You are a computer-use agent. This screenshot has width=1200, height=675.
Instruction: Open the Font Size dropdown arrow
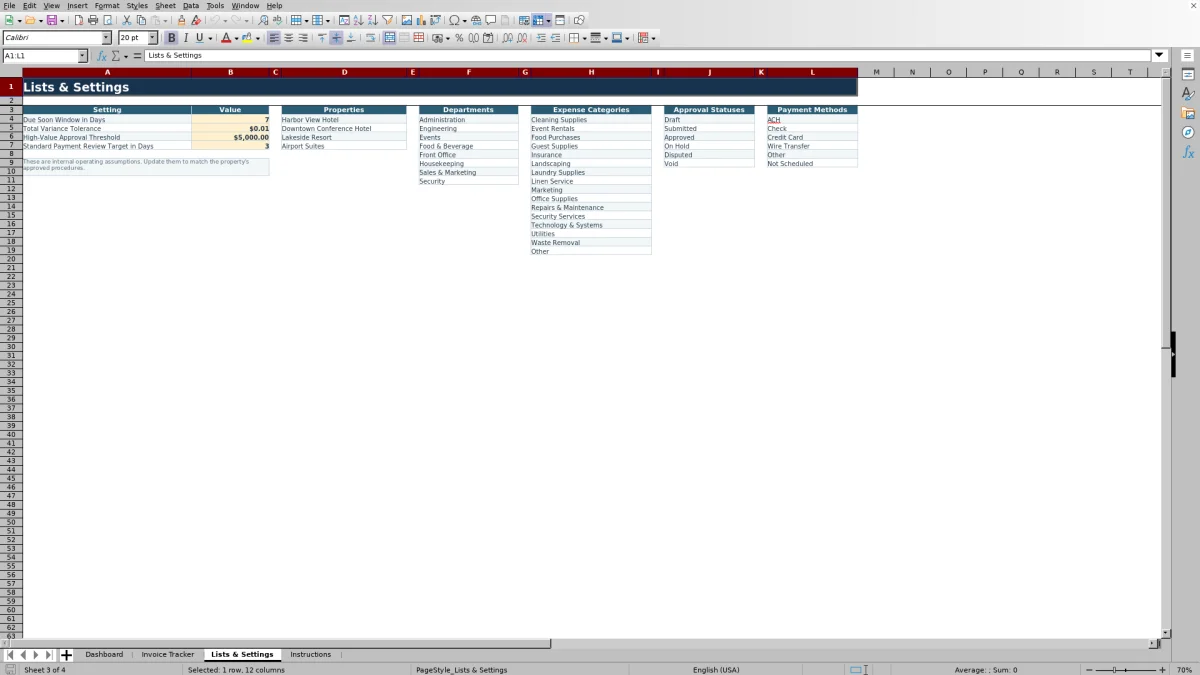click(152, 38)
